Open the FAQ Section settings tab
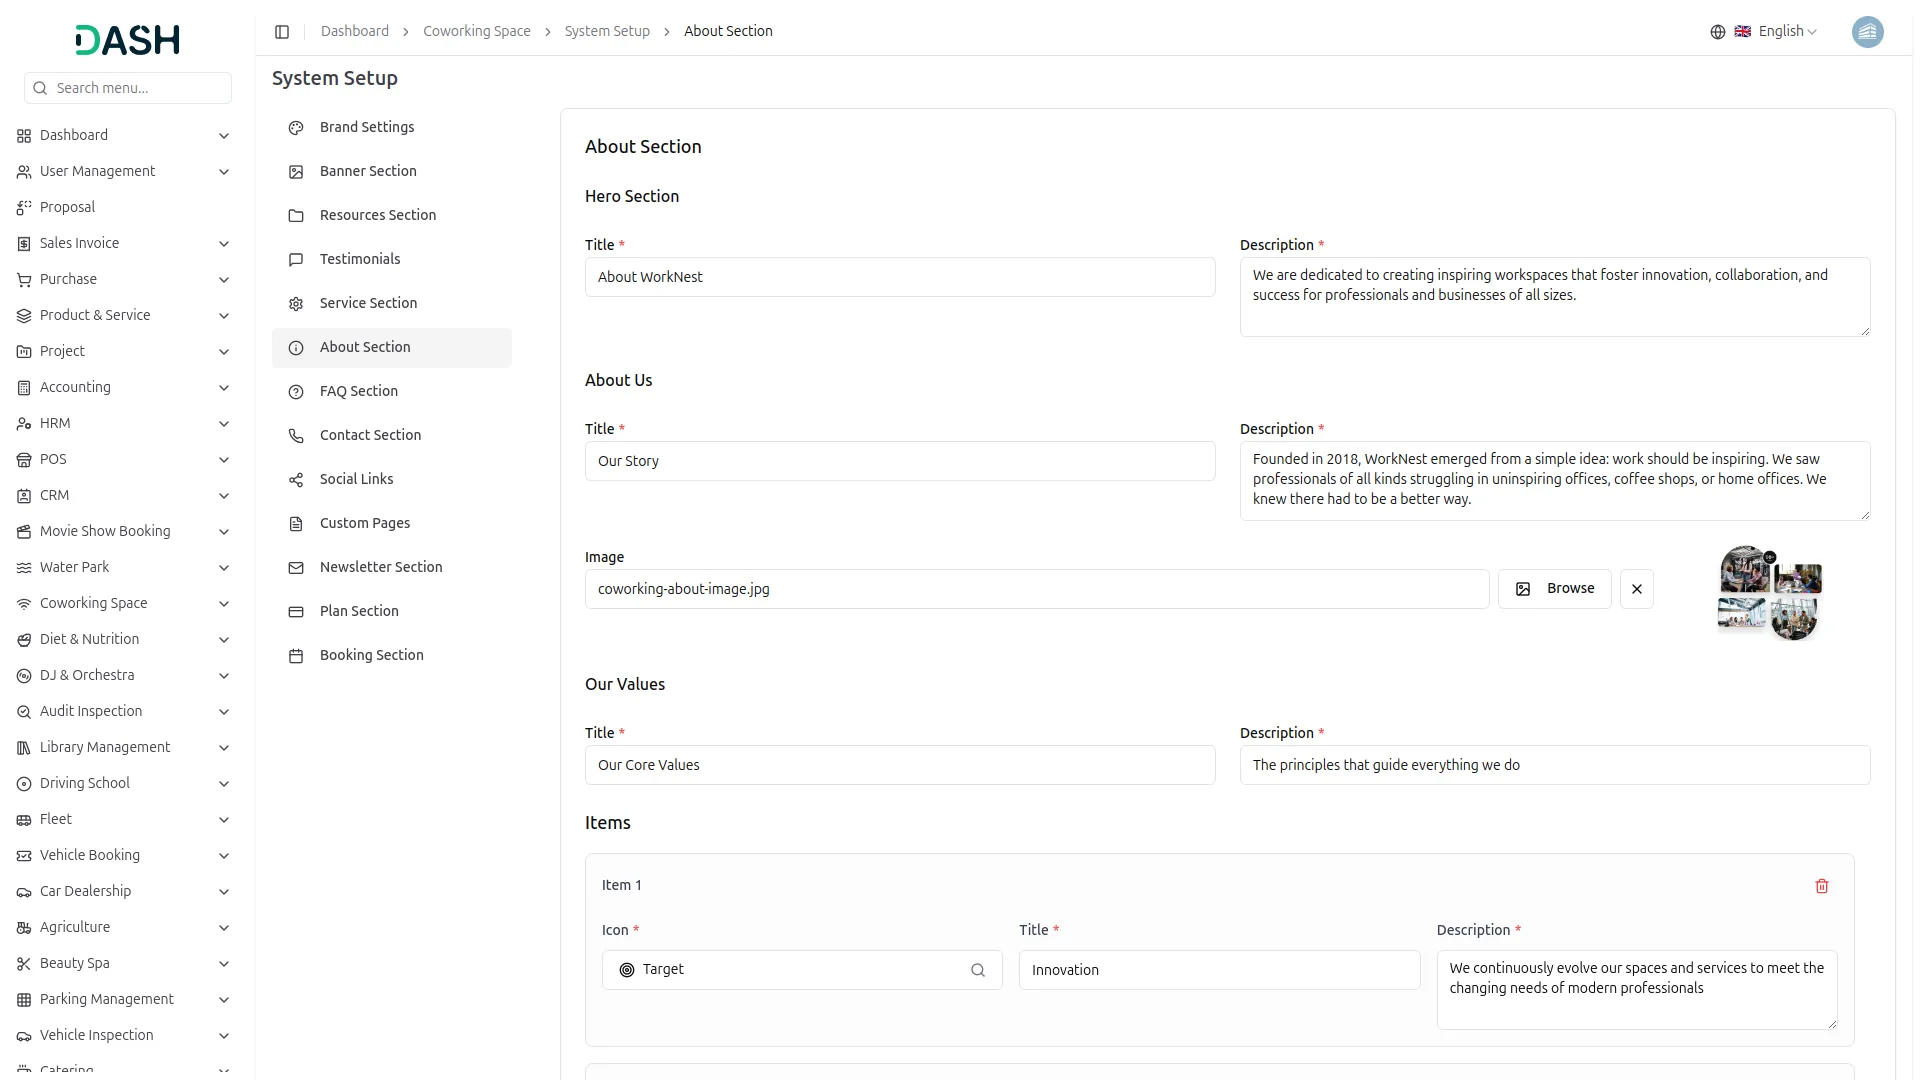The height and width of the screenshot is (1080, 1920). [x=358, y=391]
